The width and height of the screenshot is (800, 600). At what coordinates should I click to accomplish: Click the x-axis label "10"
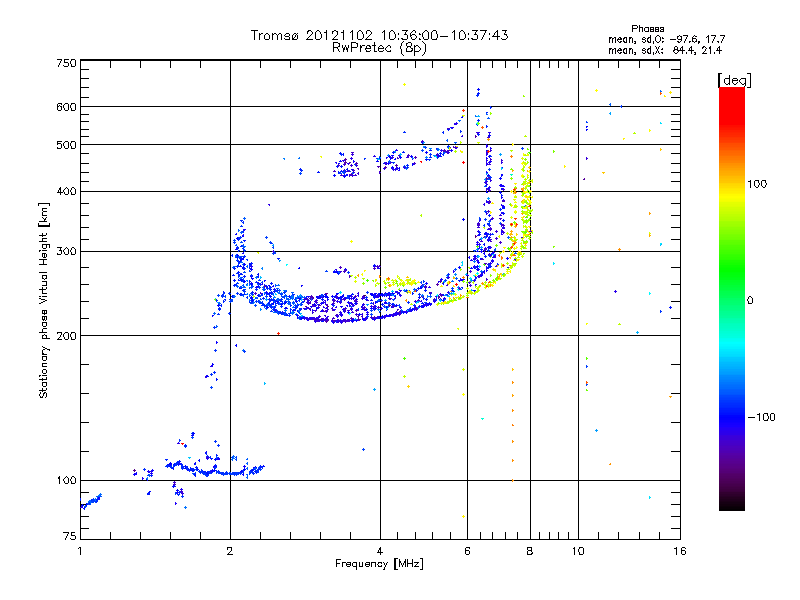click(x=578, y=551)
